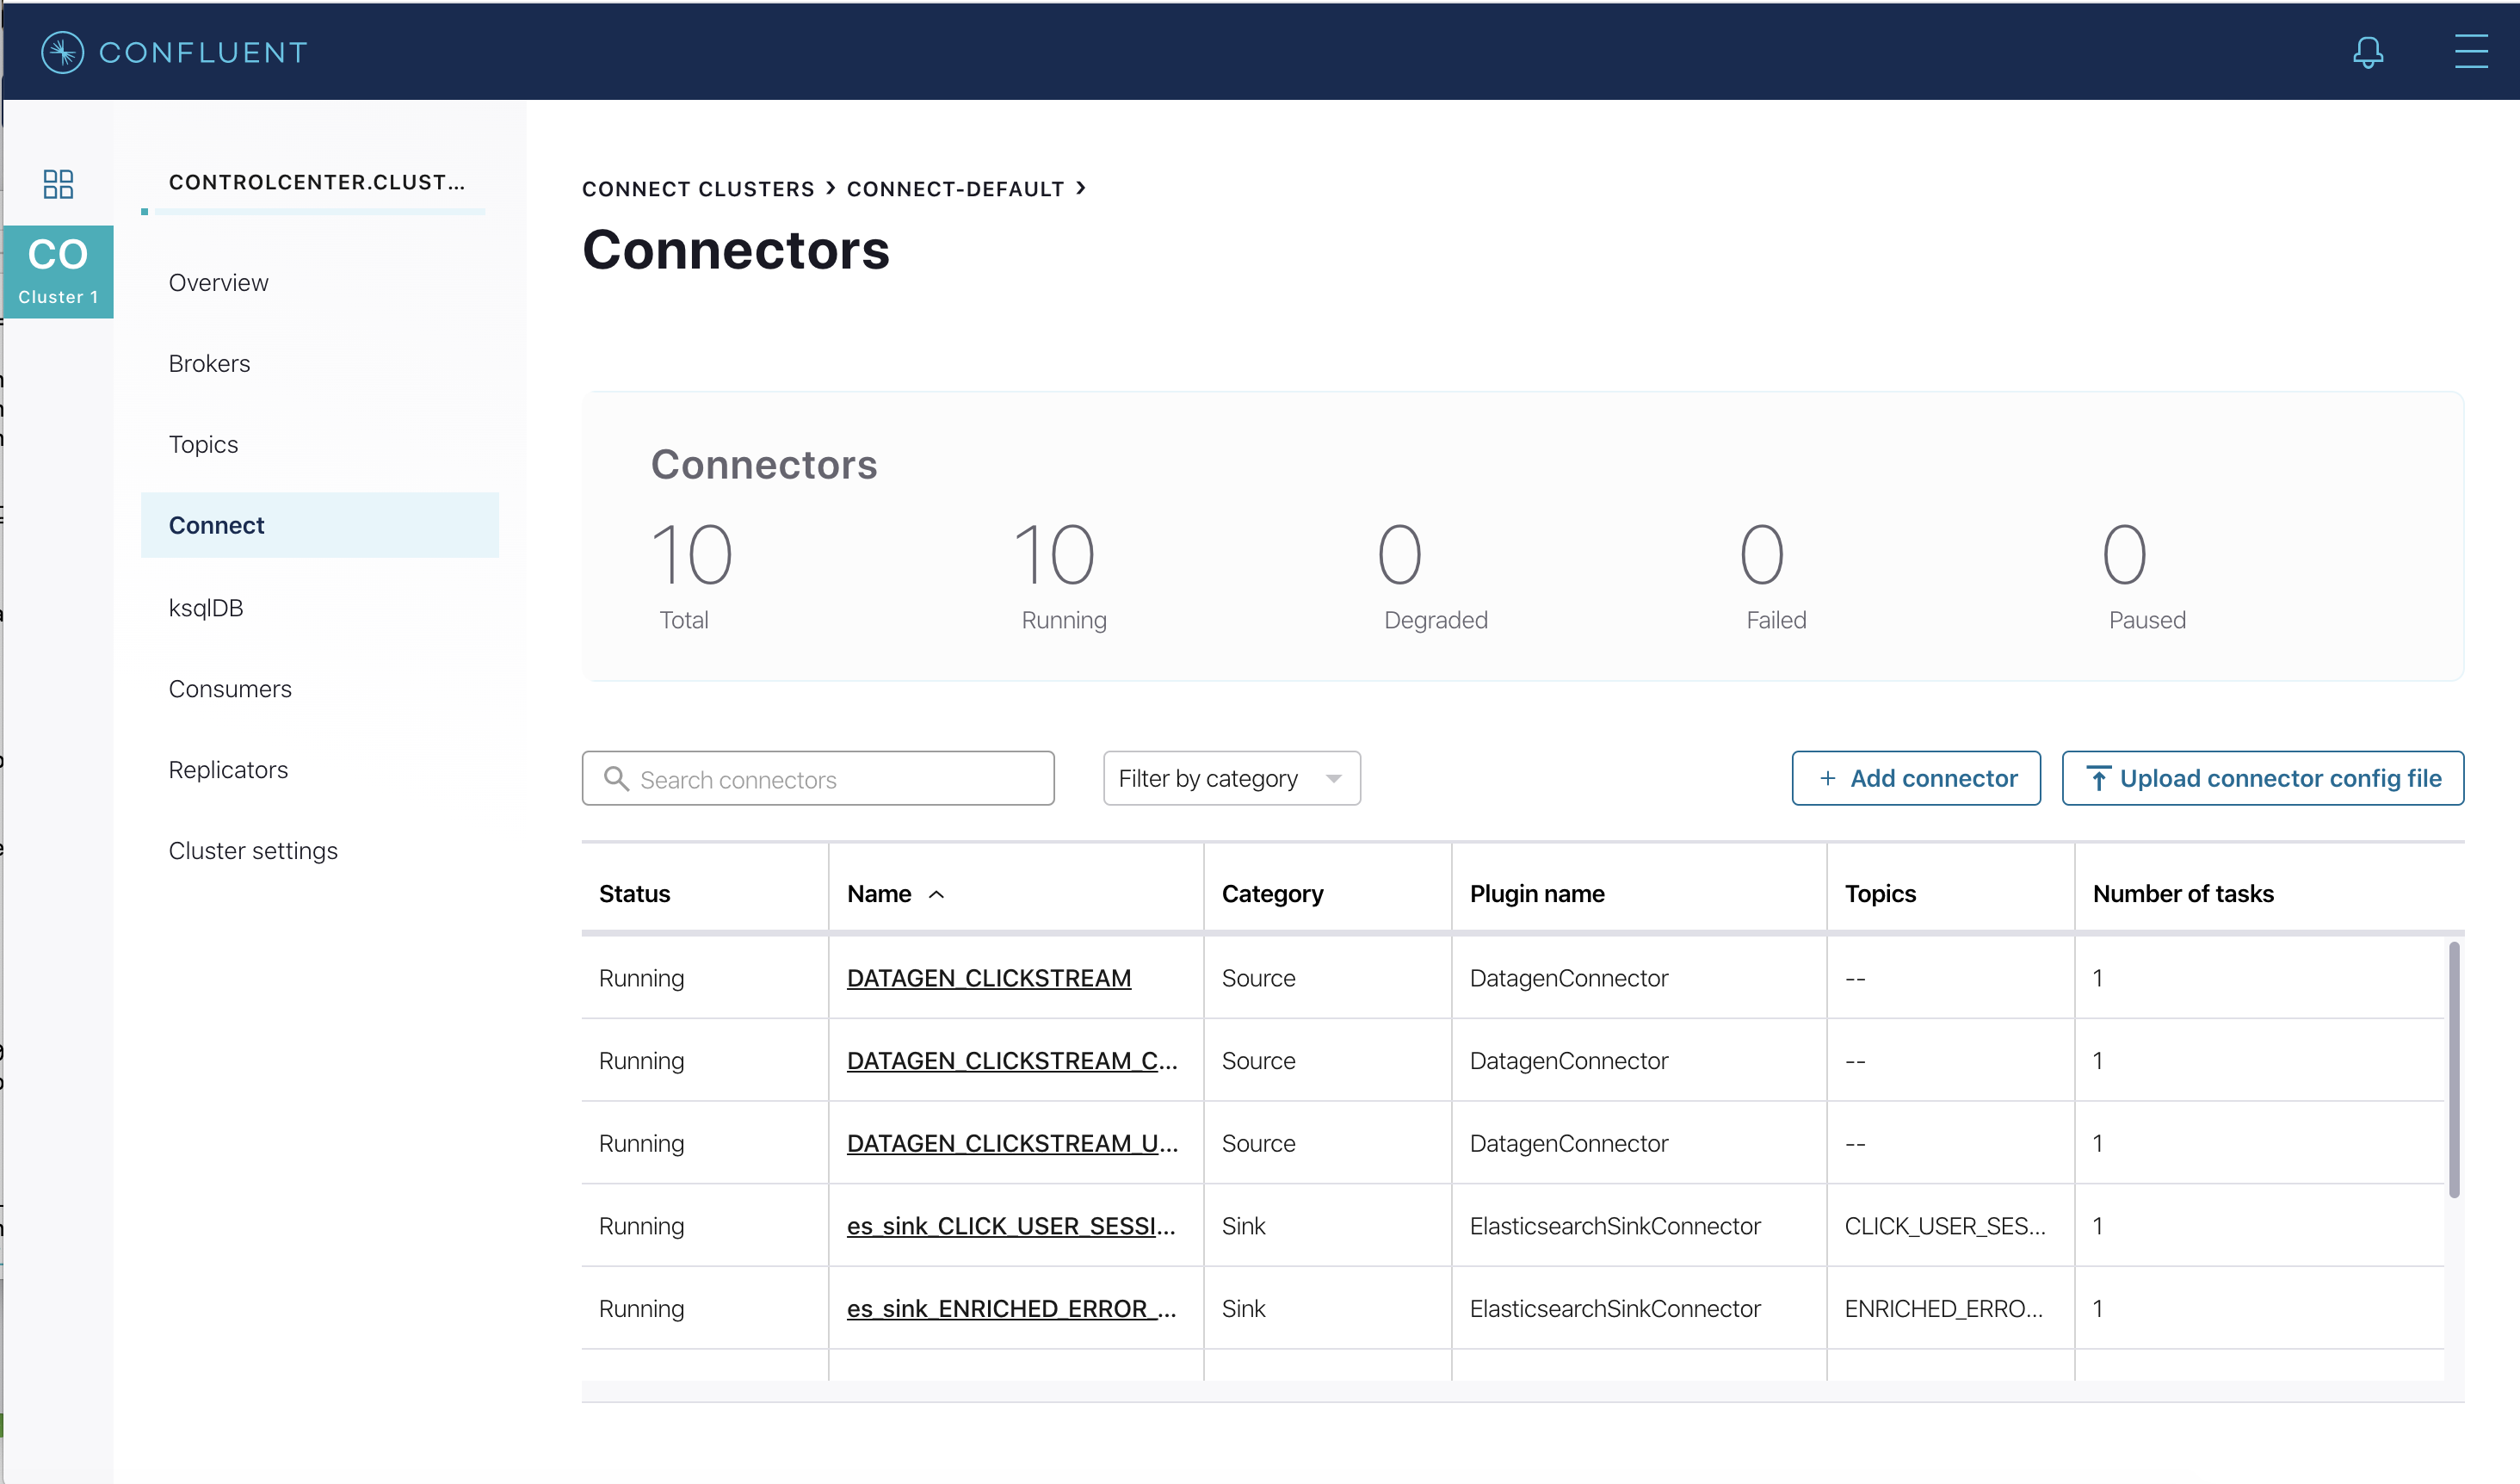The width and height of the screenshot is (2520, 1484).
Task: Open the hamburger menu
Action: tap(2470, 52)
